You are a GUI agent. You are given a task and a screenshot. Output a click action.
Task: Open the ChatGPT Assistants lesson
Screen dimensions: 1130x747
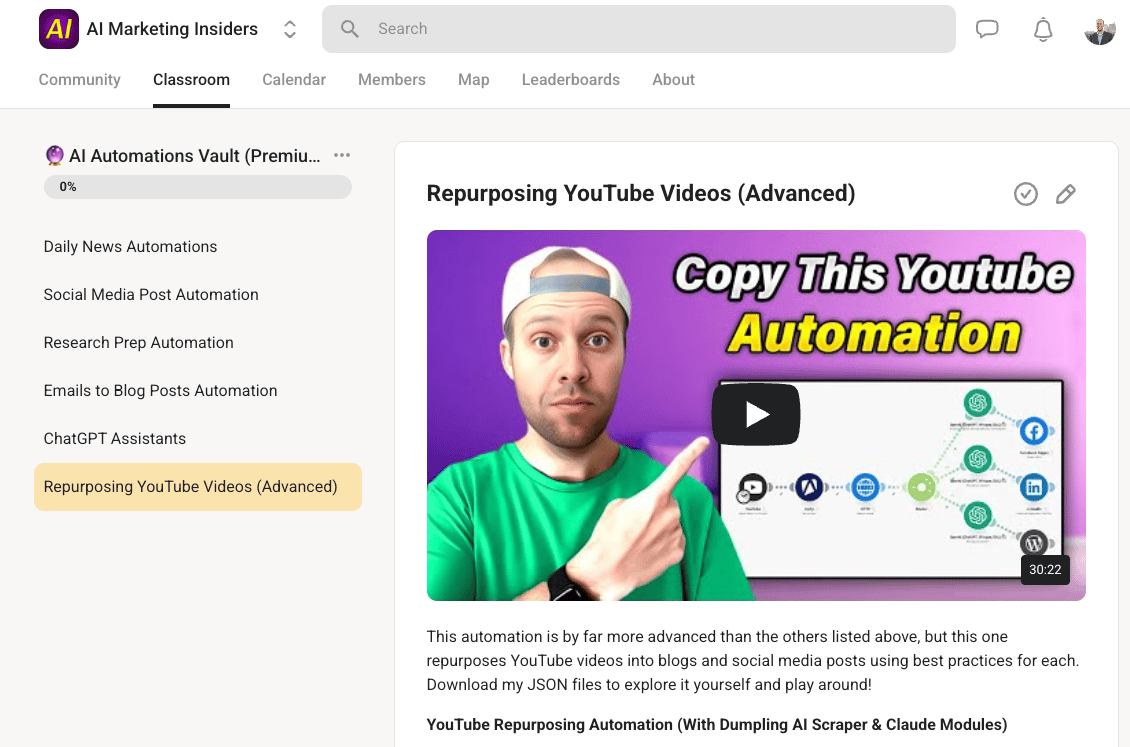click(115, 439)
